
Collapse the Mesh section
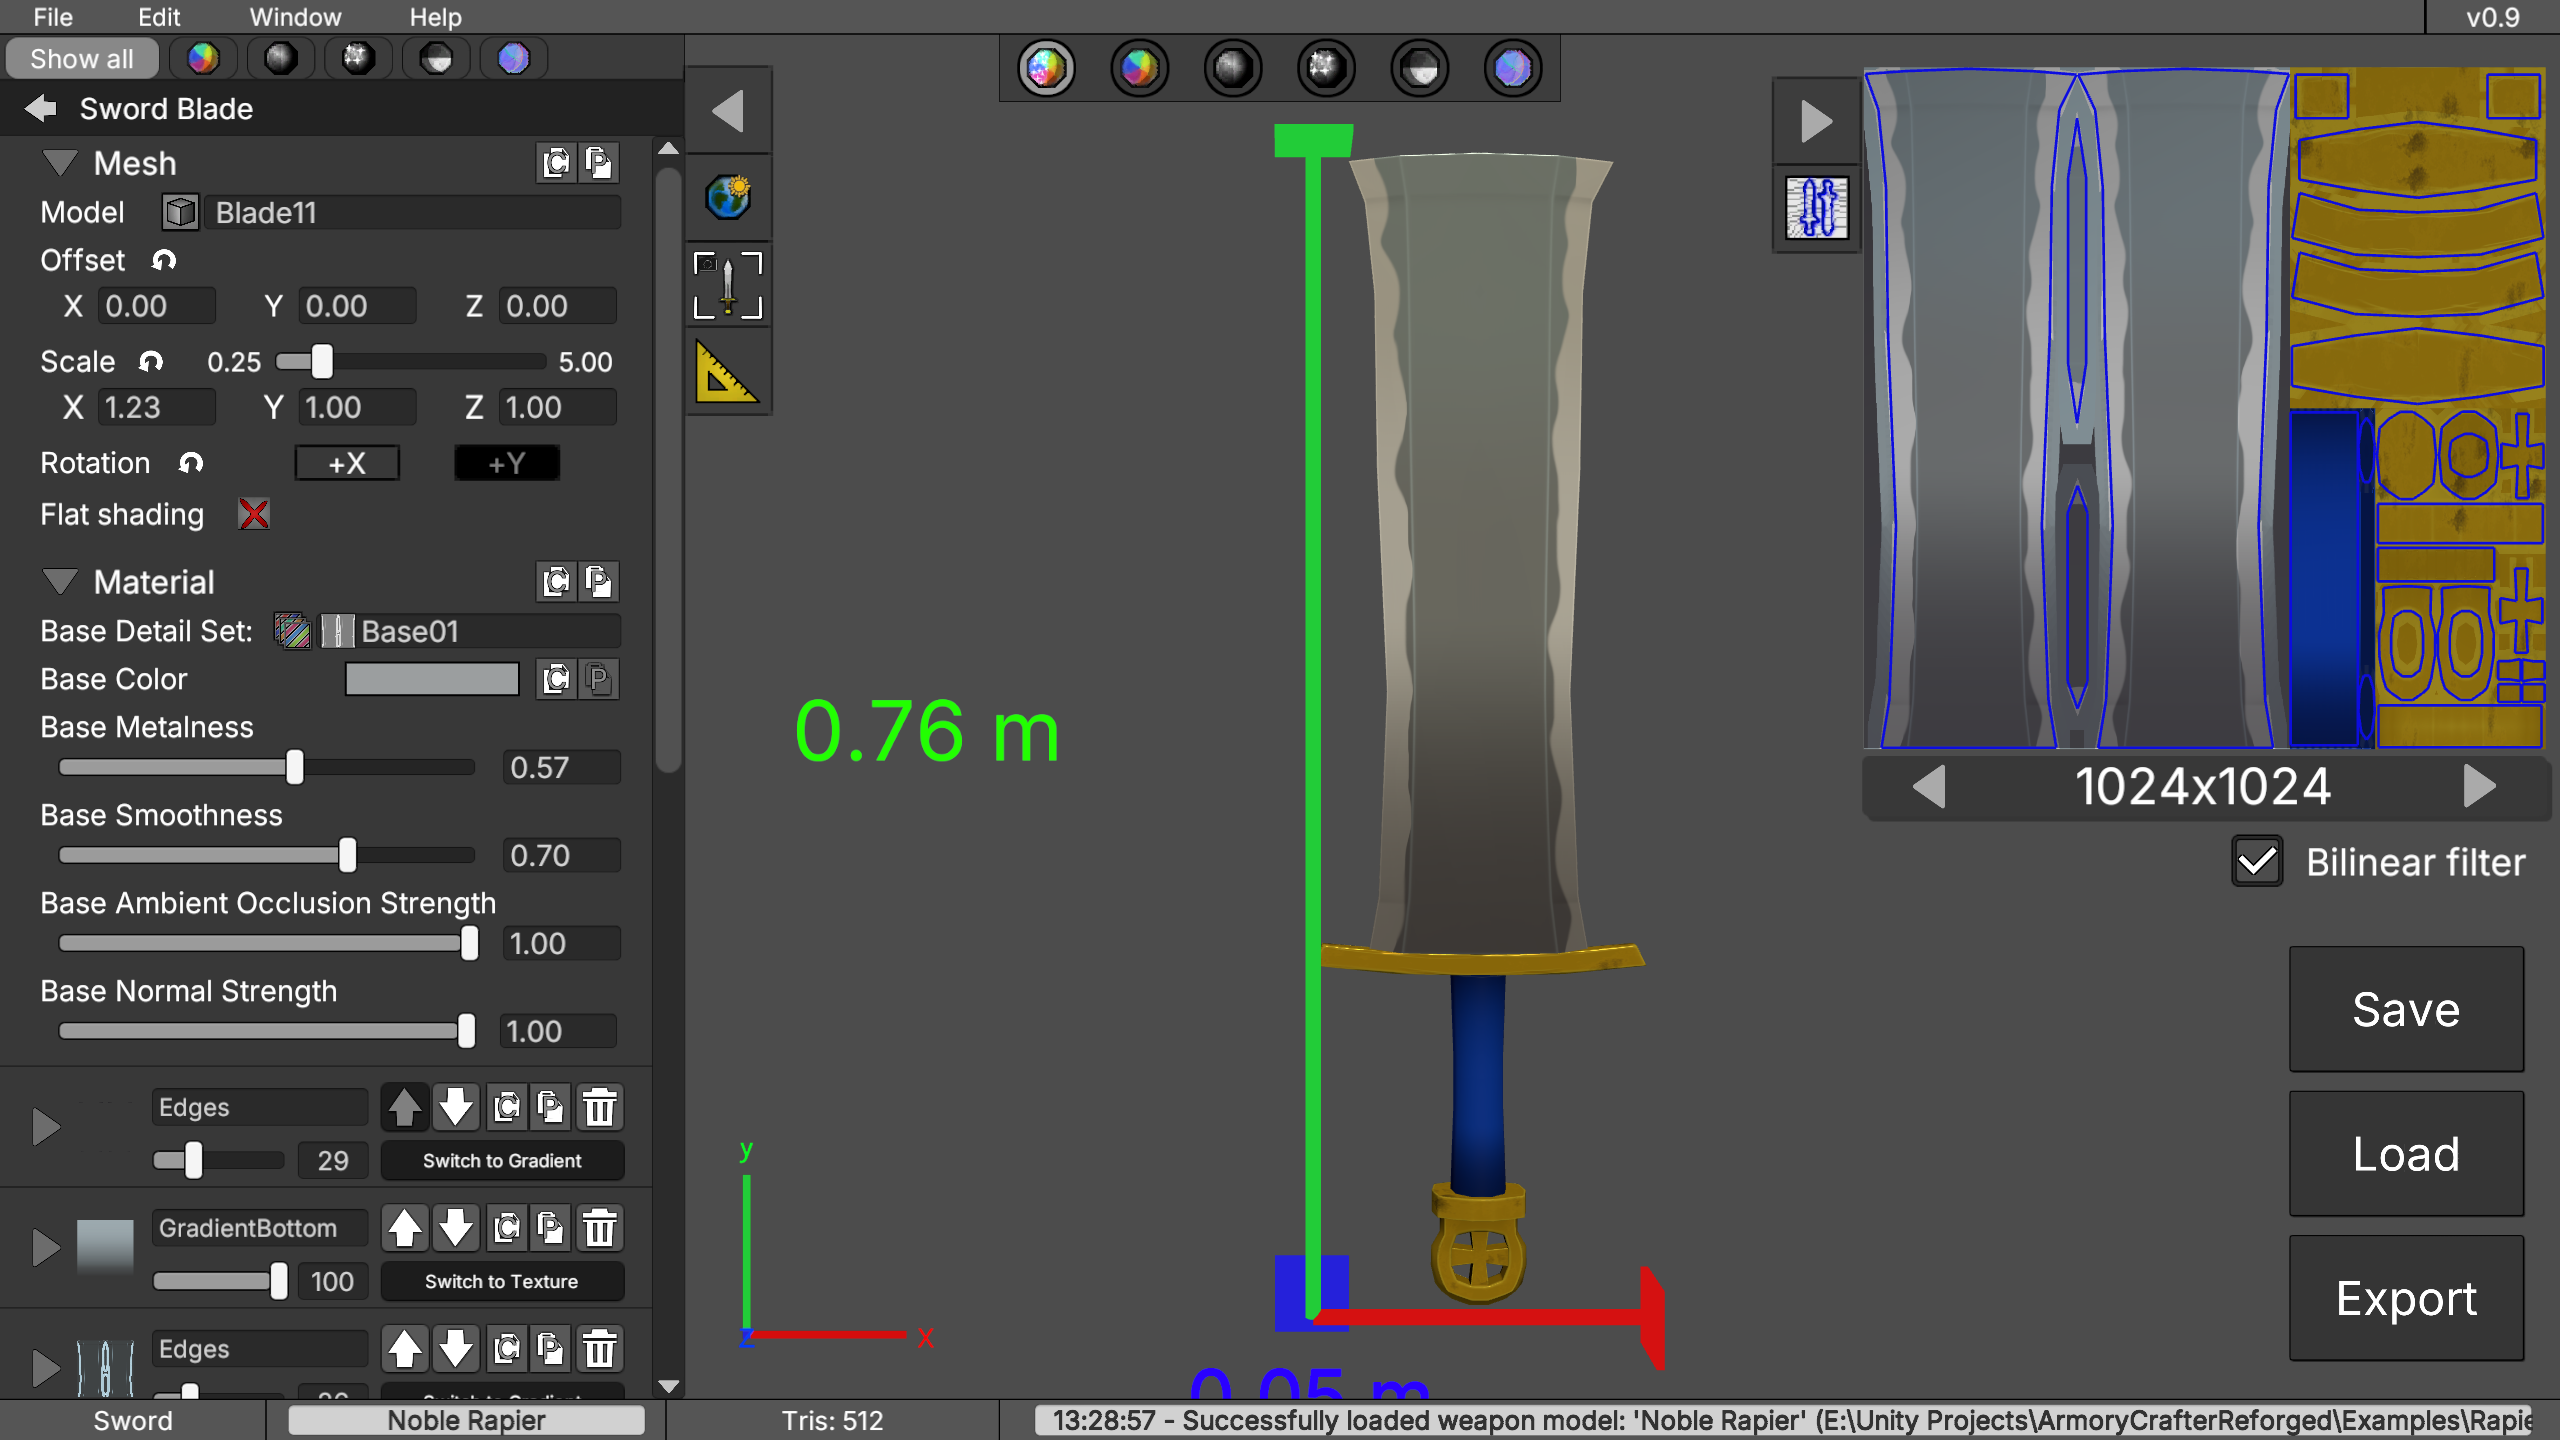click(x=60, y=163)
